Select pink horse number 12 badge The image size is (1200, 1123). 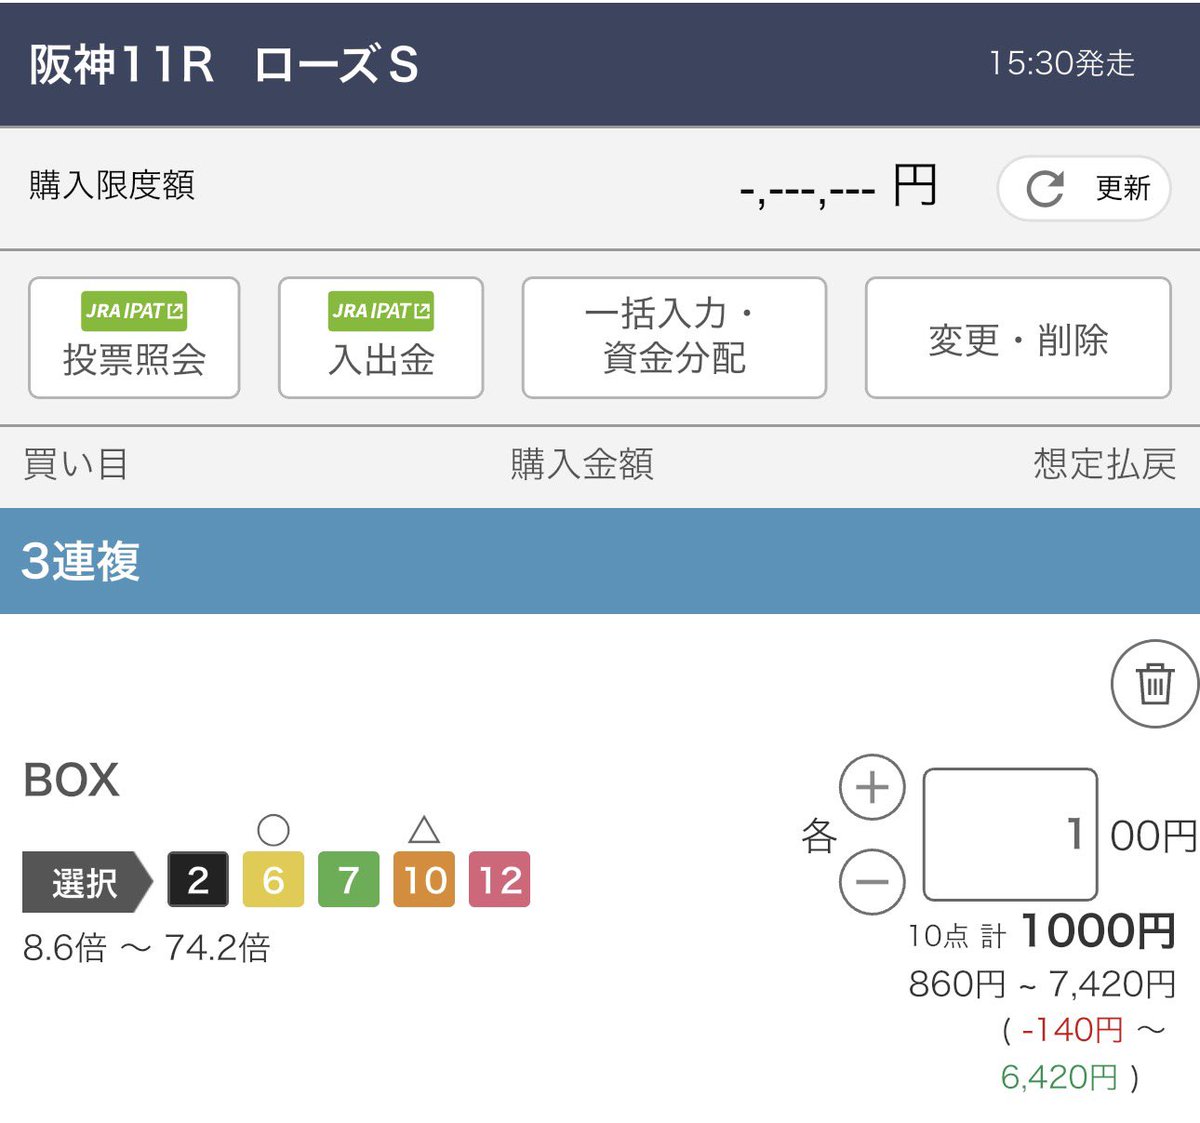499,880
